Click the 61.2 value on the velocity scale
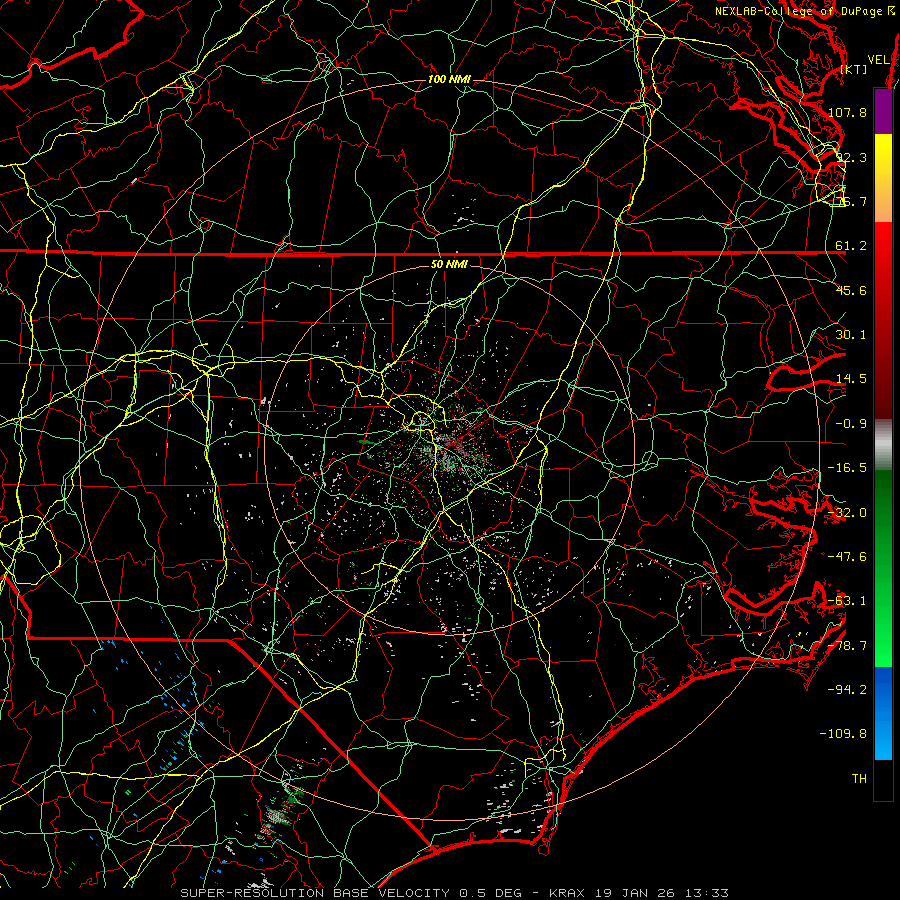This screenshot has height=900, width=900. coord(851,246)
